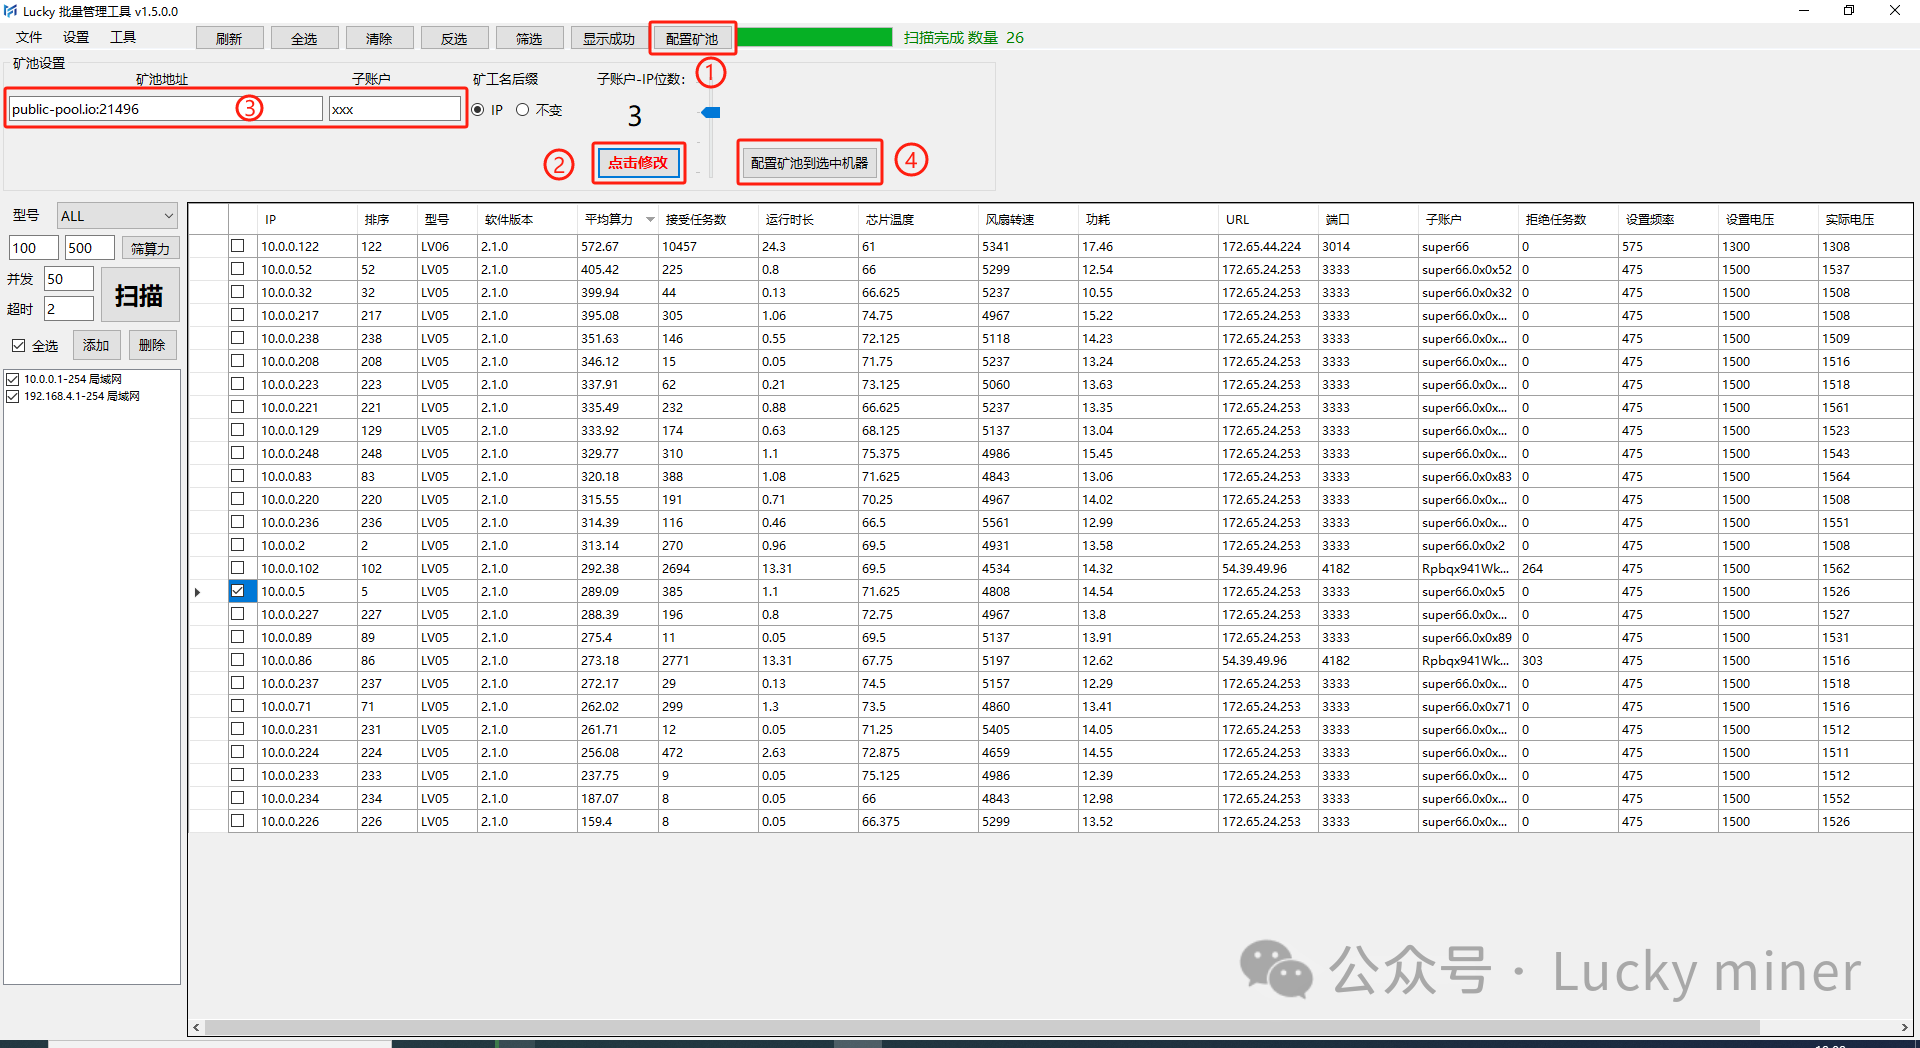The image size is (1920, 1048).
Task: Click the 反选 (invert selection) toolbar button
Action: [454, 39]
